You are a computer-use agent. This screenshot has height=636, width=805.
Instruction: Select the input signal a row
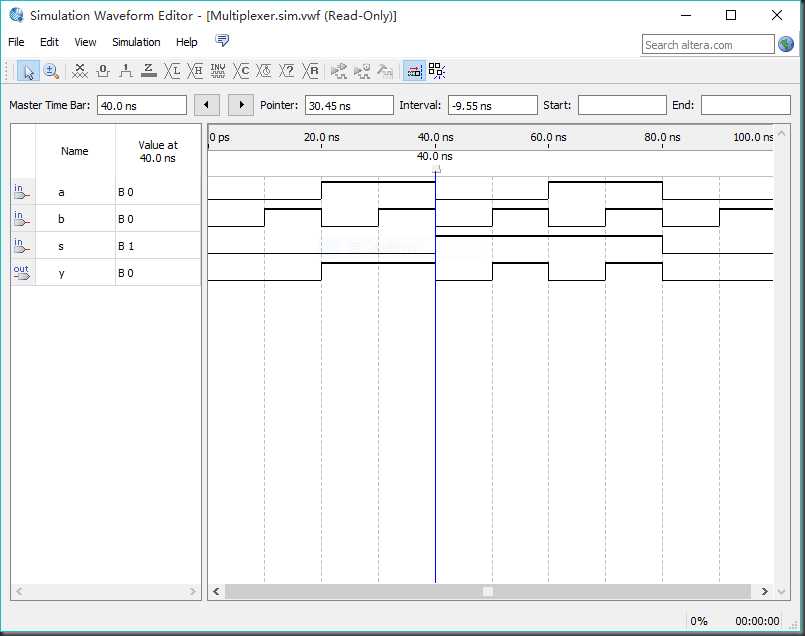(x=106, y=192)
